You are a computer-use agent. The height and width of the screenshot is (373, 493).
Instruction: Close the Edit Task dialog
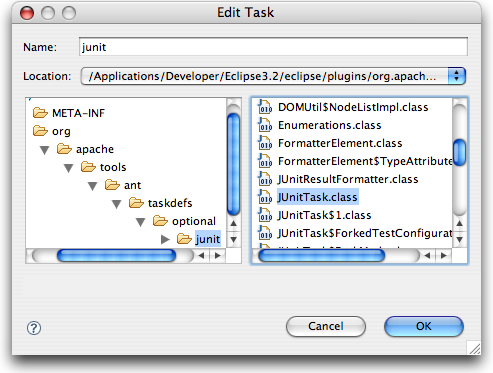pos(27,13)
